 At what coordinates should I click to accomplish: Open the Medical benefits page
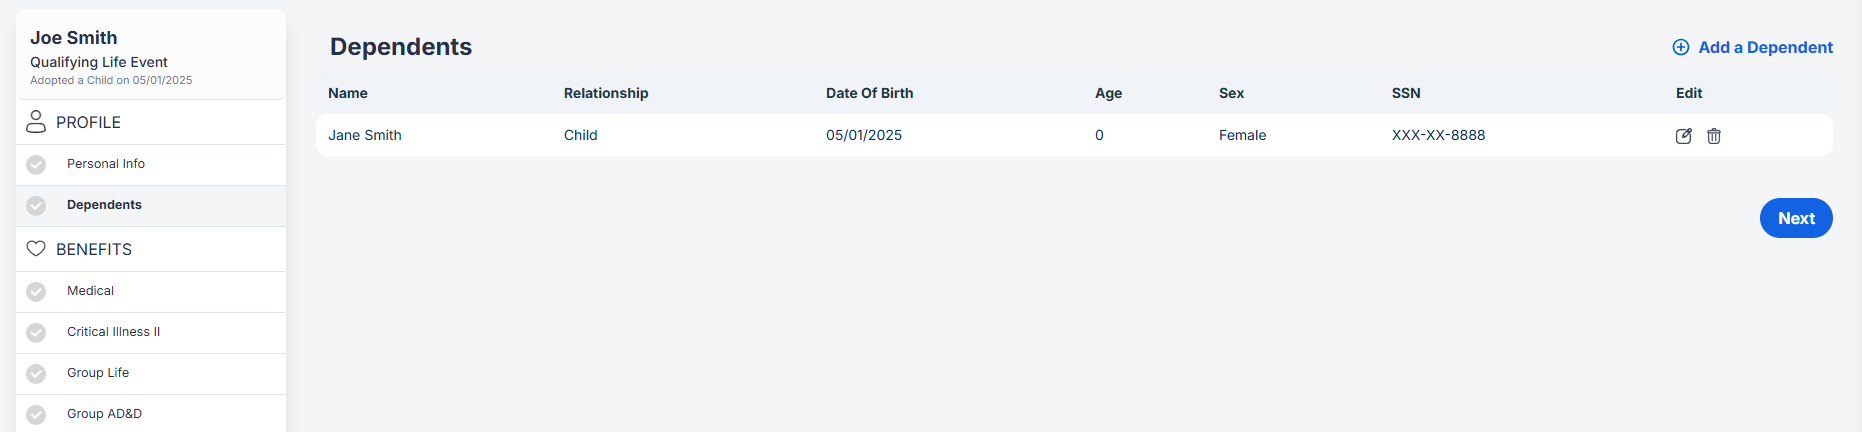pyautogui.click(x=151, y=291)
